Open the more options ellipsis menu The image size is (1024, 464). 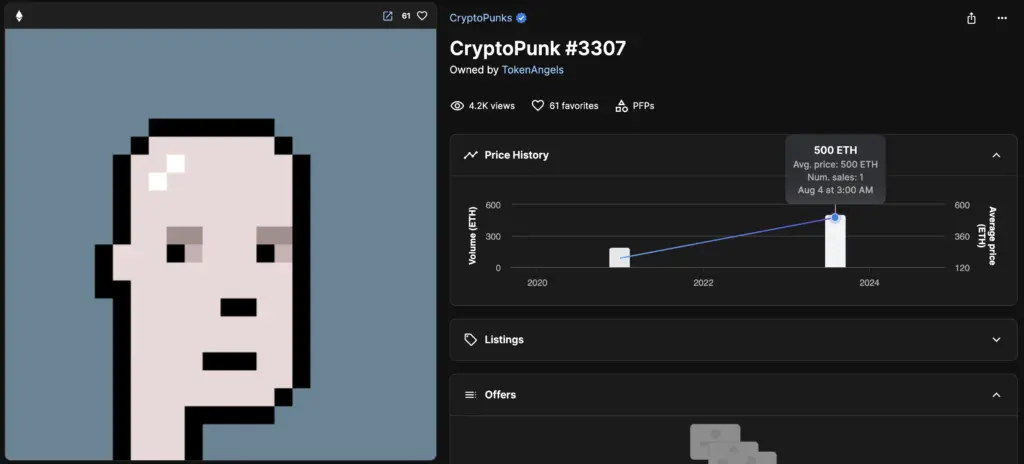(x=1002, y=18)
